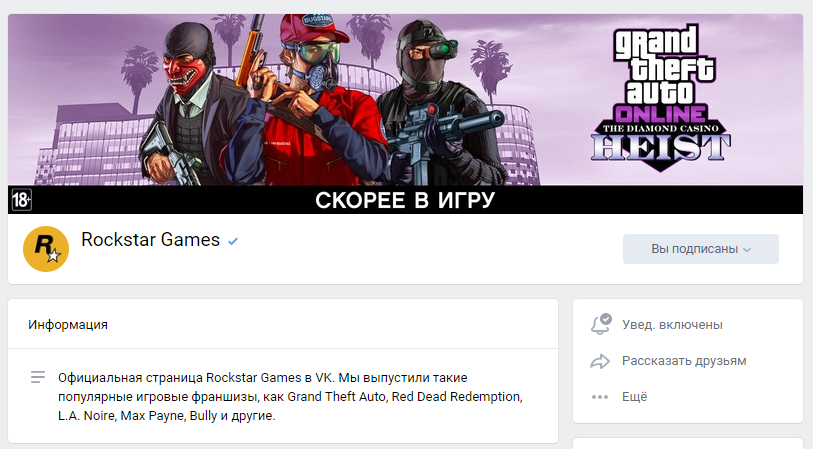Click the Rockstar Games page title
The width and height of the screenshot is (813, 449).
coord(150,240)
